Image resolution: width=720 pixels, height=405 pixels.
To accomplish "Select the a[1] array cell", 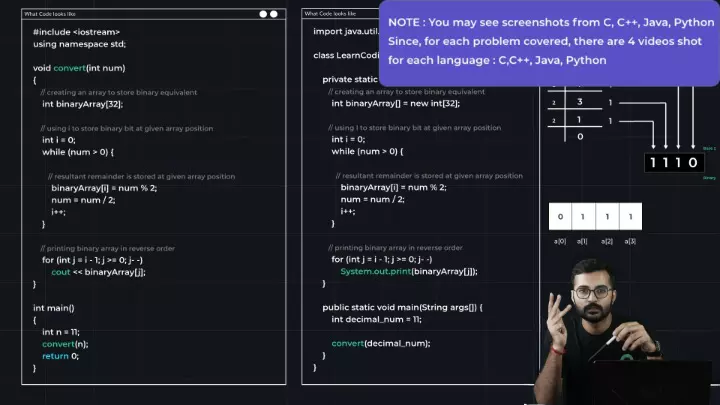I will pyautogui.click(x=583, y=217).
